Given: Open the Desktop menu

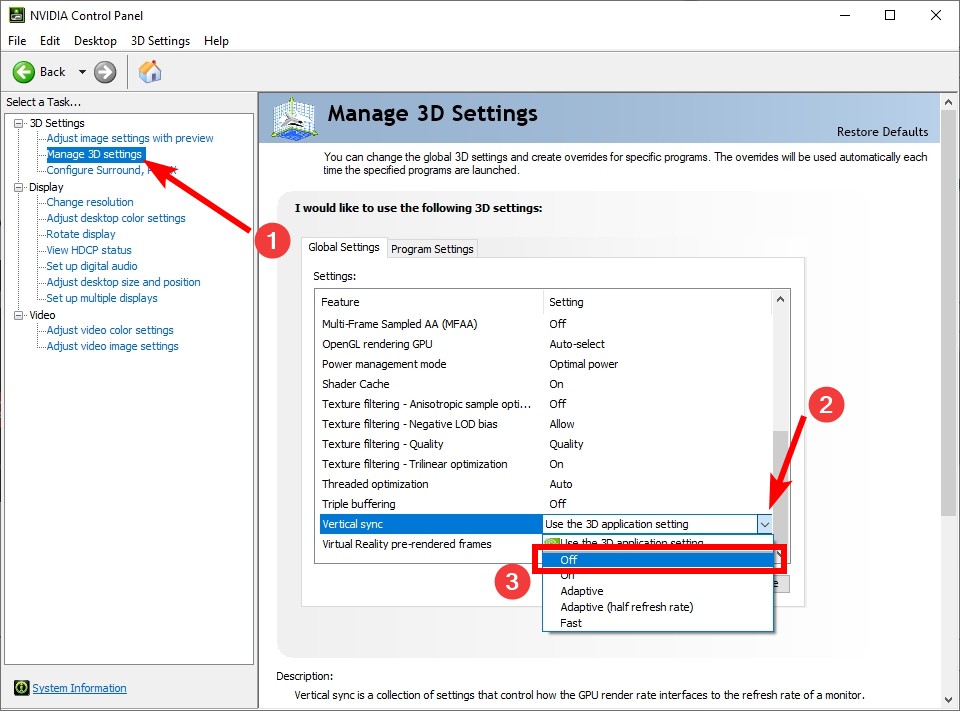Looking at the screenshot, I should click(x=95, y=41).
